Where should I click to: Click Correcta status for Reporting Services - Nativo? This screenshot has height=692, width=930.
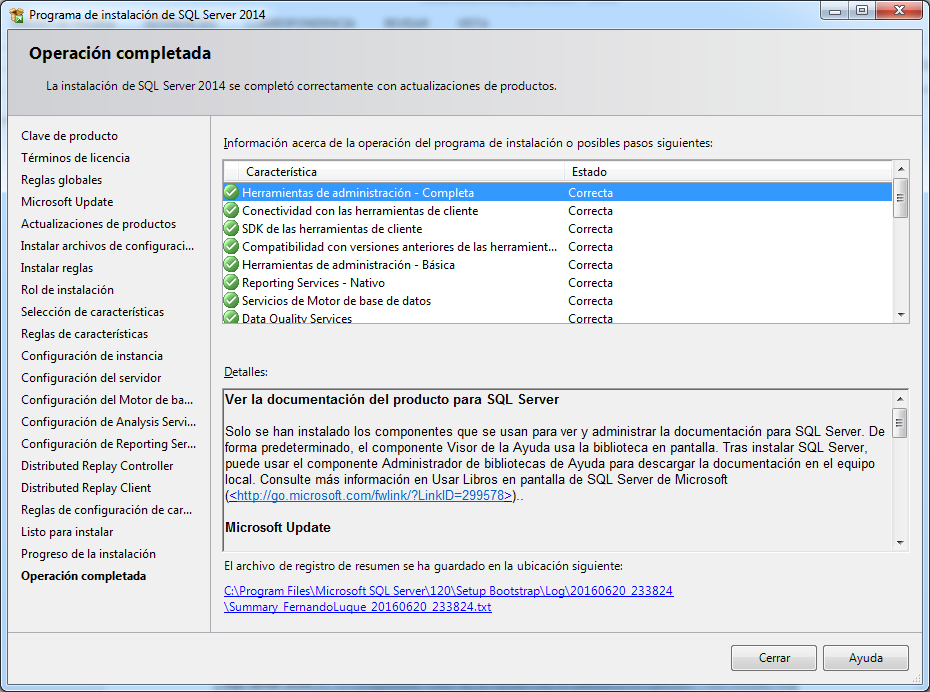[x=590, y=282]
